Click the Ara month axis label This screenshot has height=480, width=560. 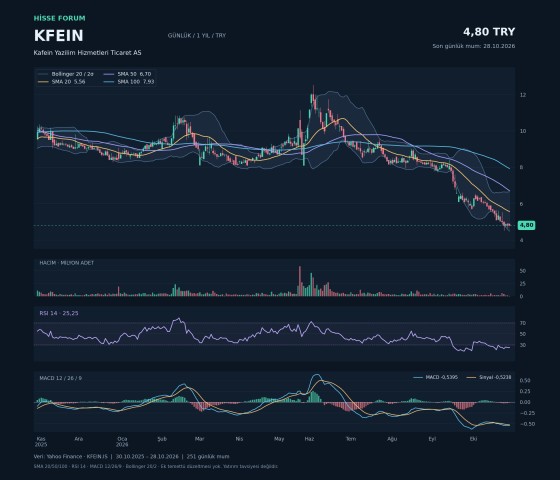(x=79, y=439)
